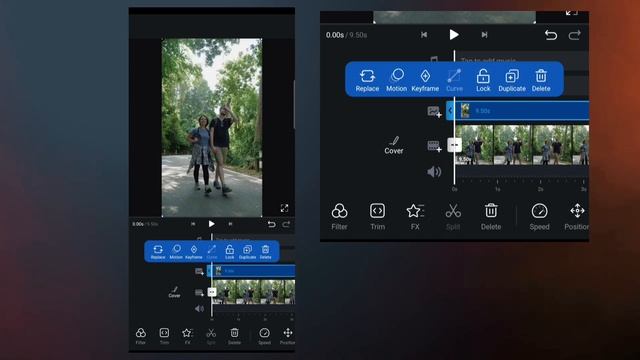Redo on the phone screen
The image size is (640, 360).
coord(286,224)
